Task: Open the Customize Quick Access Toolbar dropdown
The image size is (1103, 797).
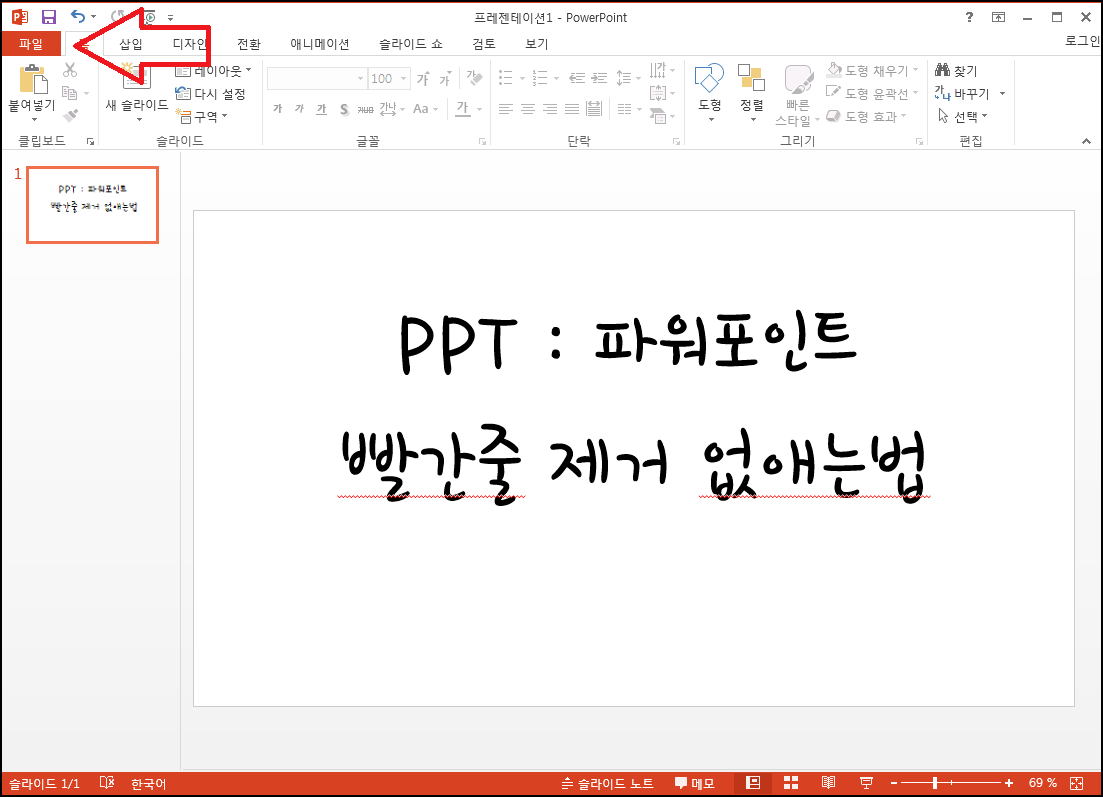Action: [170, 18]
